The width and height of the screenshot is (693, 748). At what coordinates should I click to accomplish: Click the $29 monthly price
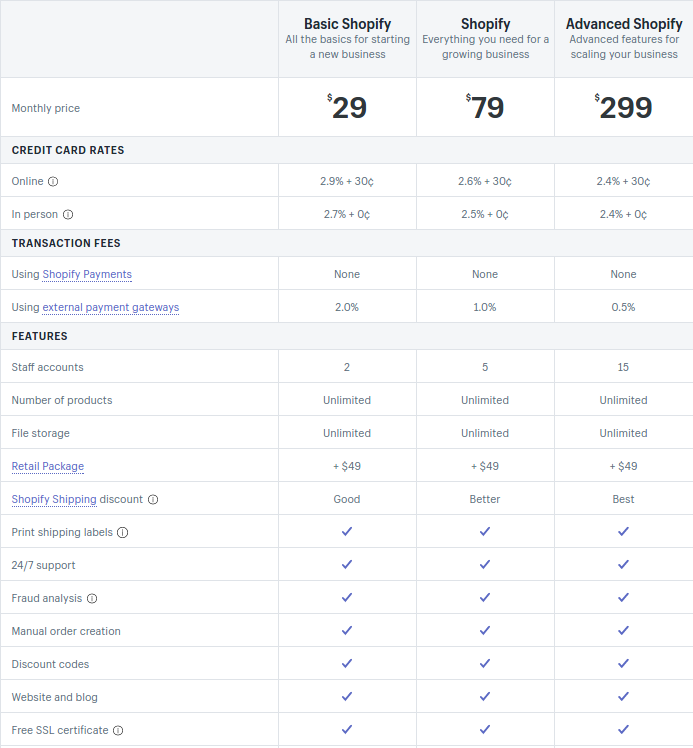tap(347, 107)
